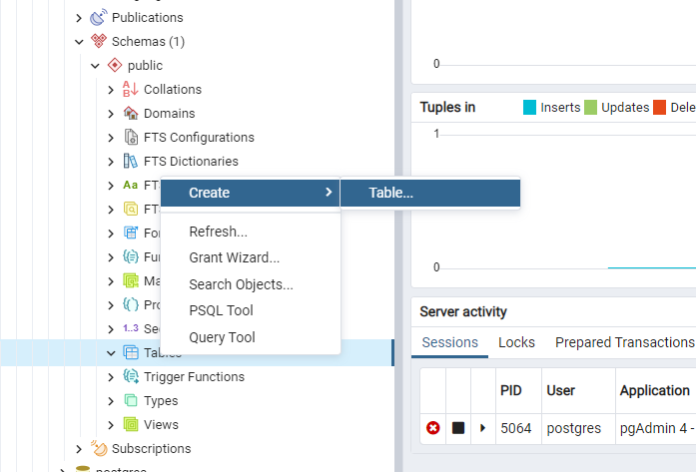Click the Application column header
Screen dimensions: 696x472
pos(655,390)
